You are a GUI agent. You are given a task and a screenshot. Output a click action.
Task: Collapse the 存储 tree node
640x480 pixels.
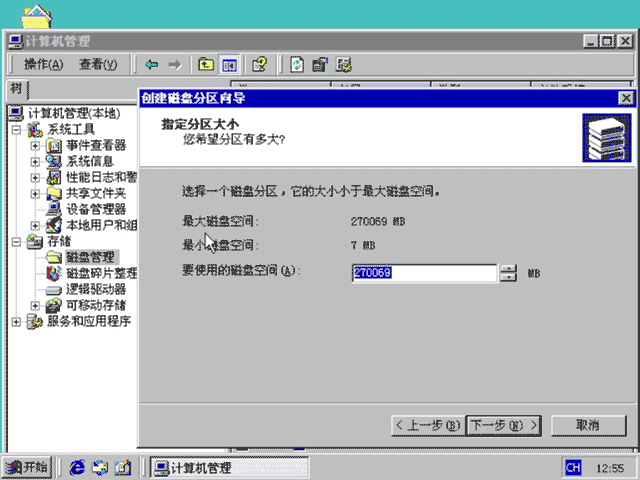pyautogui.click(x=16, y=242)
